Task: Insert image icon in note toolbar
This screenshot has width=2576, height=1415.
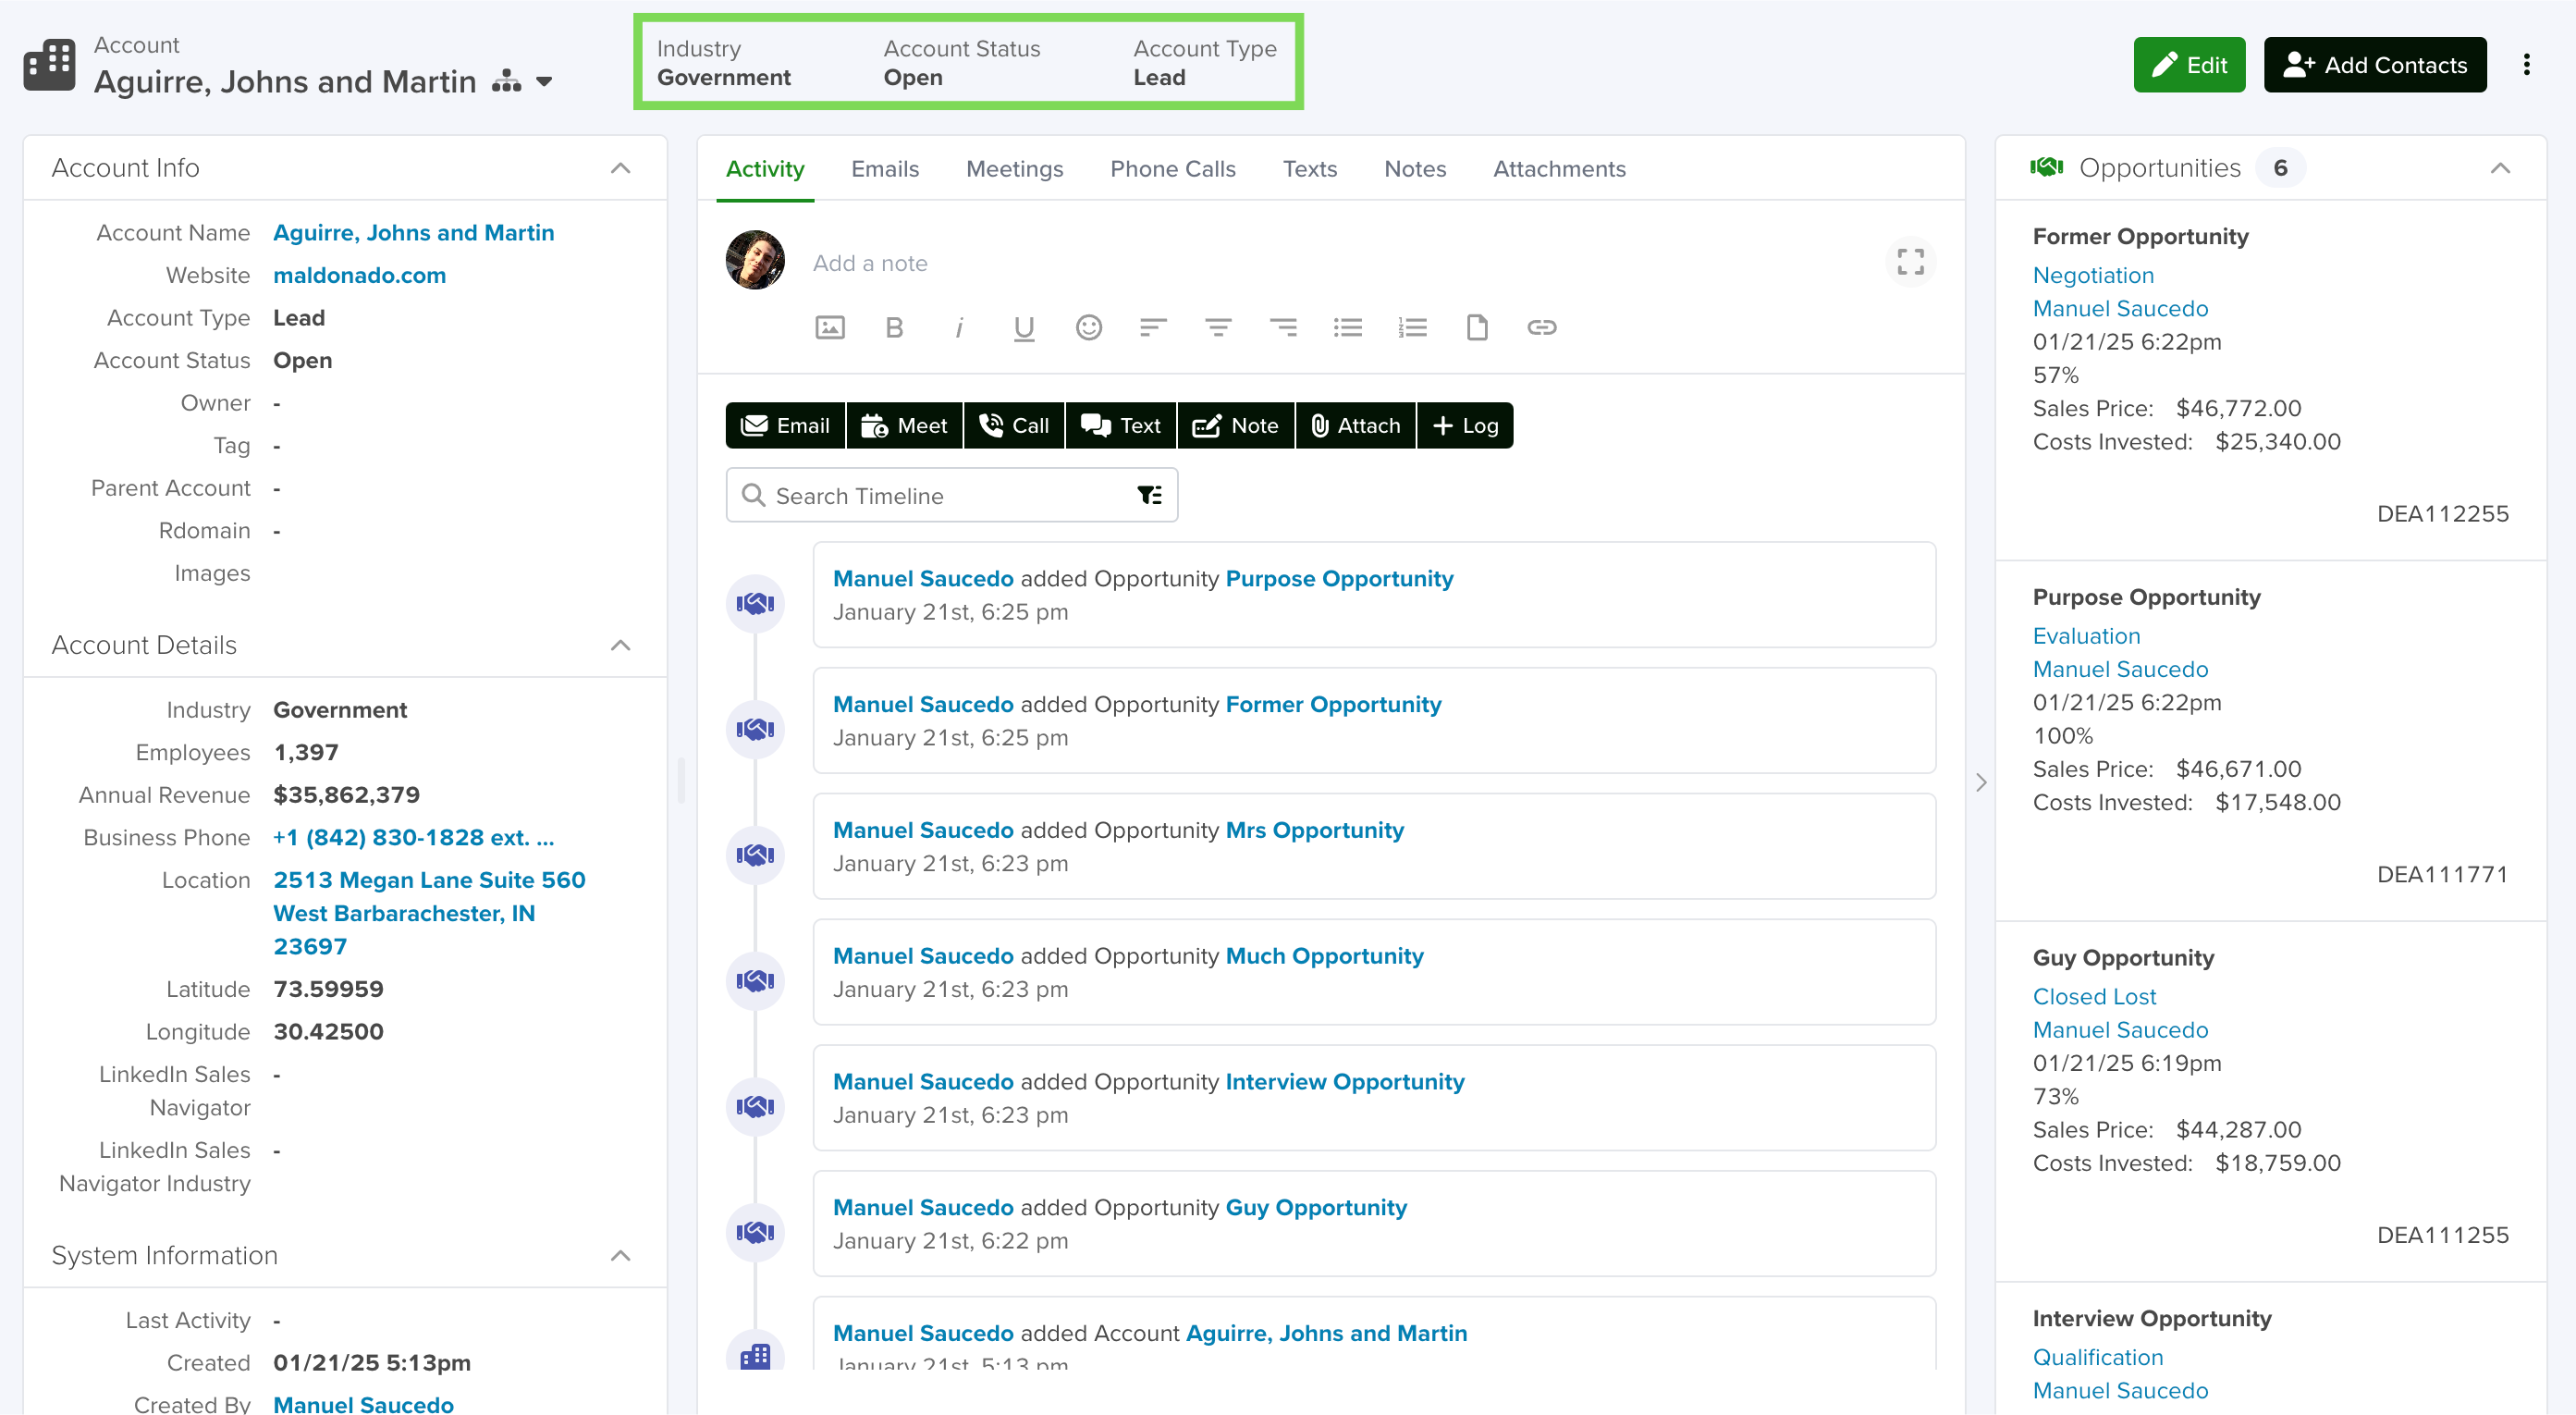Action: point(830,327)
